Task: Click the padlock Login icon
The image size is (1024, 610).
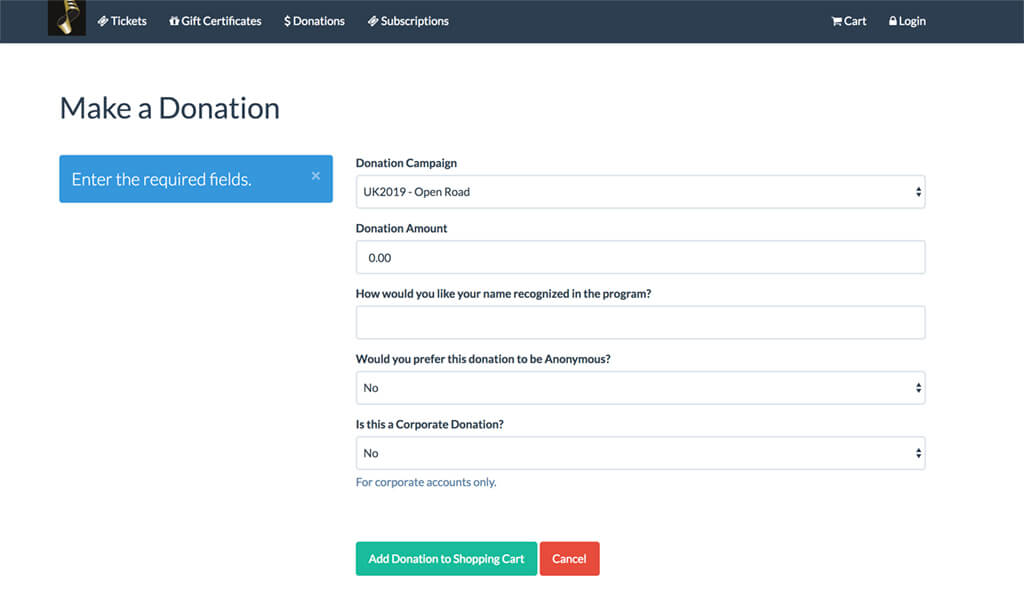Action: (x=893, y=21)
